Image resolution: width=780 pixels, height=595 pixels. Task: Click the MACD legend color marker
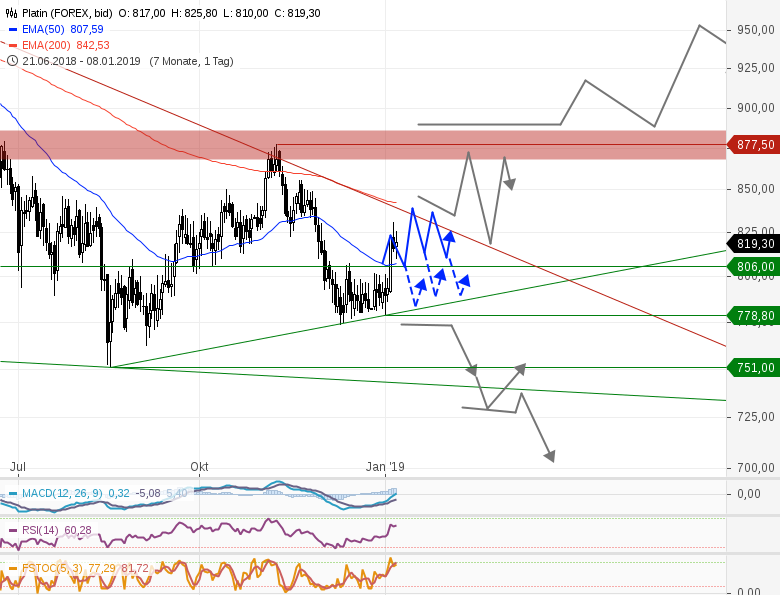pos(13,494)
